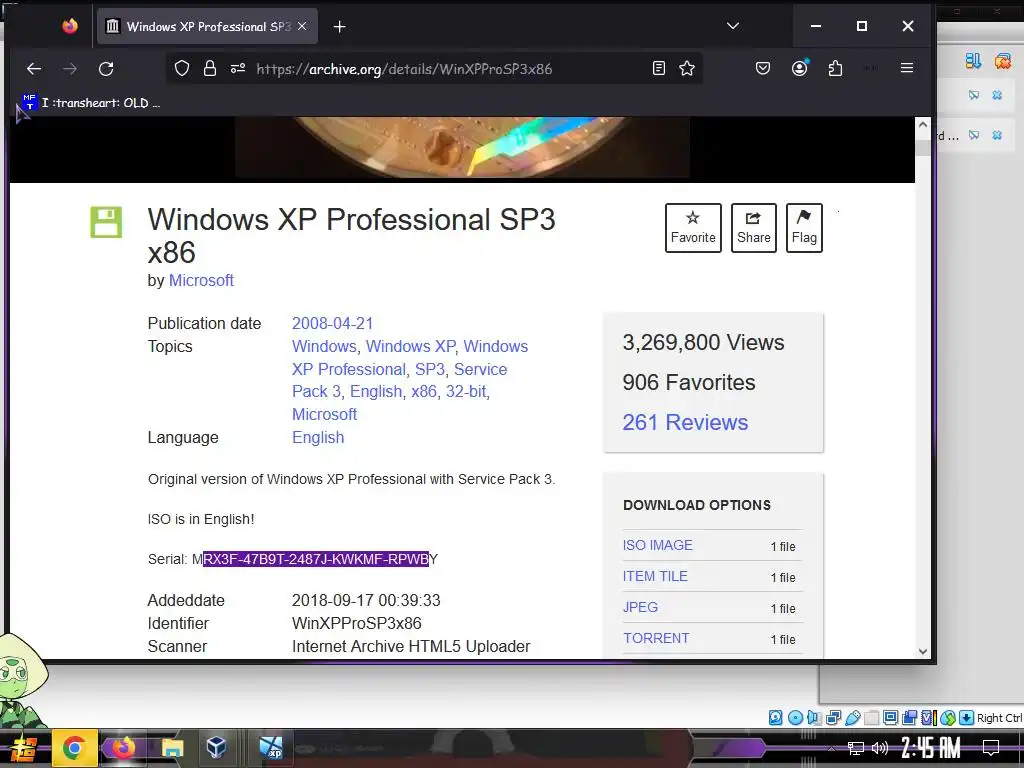Click the VirtualBox shared folders status icon
This screenshot has height=768, width=1024.
click(871, 718)
